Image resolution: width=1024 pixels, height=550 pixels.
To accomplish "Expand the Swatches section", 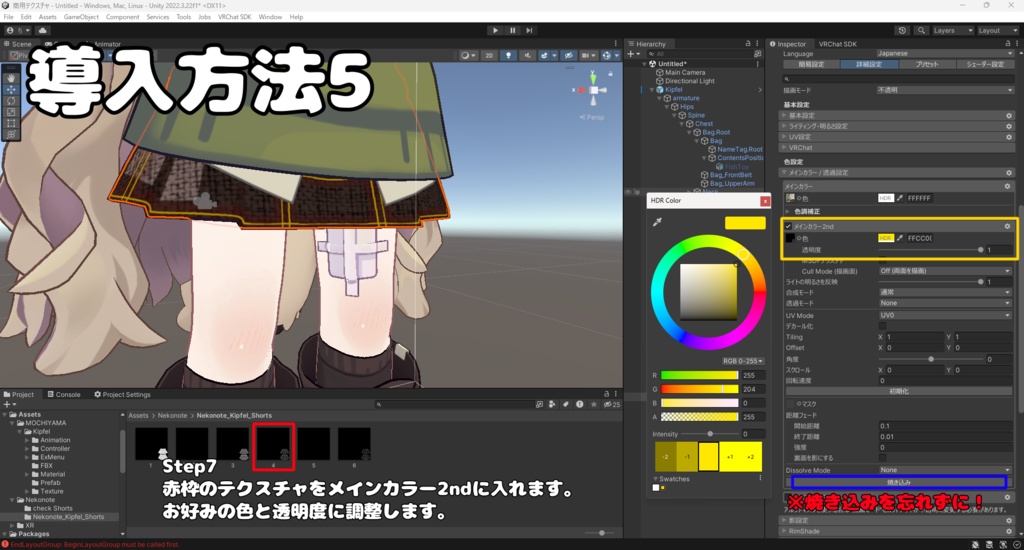I will click(656, 479).
